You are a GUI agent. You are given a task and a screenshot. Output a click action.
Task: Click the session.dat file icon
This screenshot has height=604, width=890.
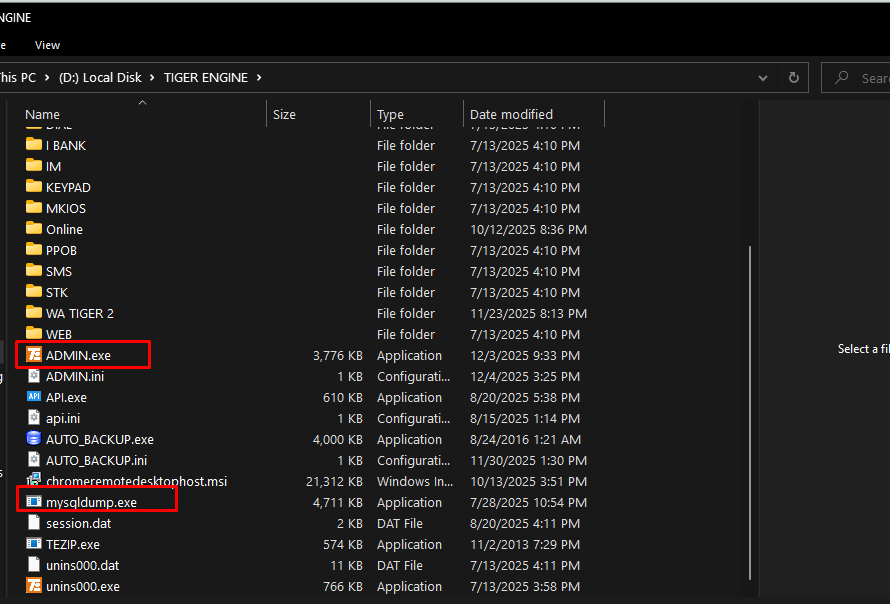tap(34, 523)
